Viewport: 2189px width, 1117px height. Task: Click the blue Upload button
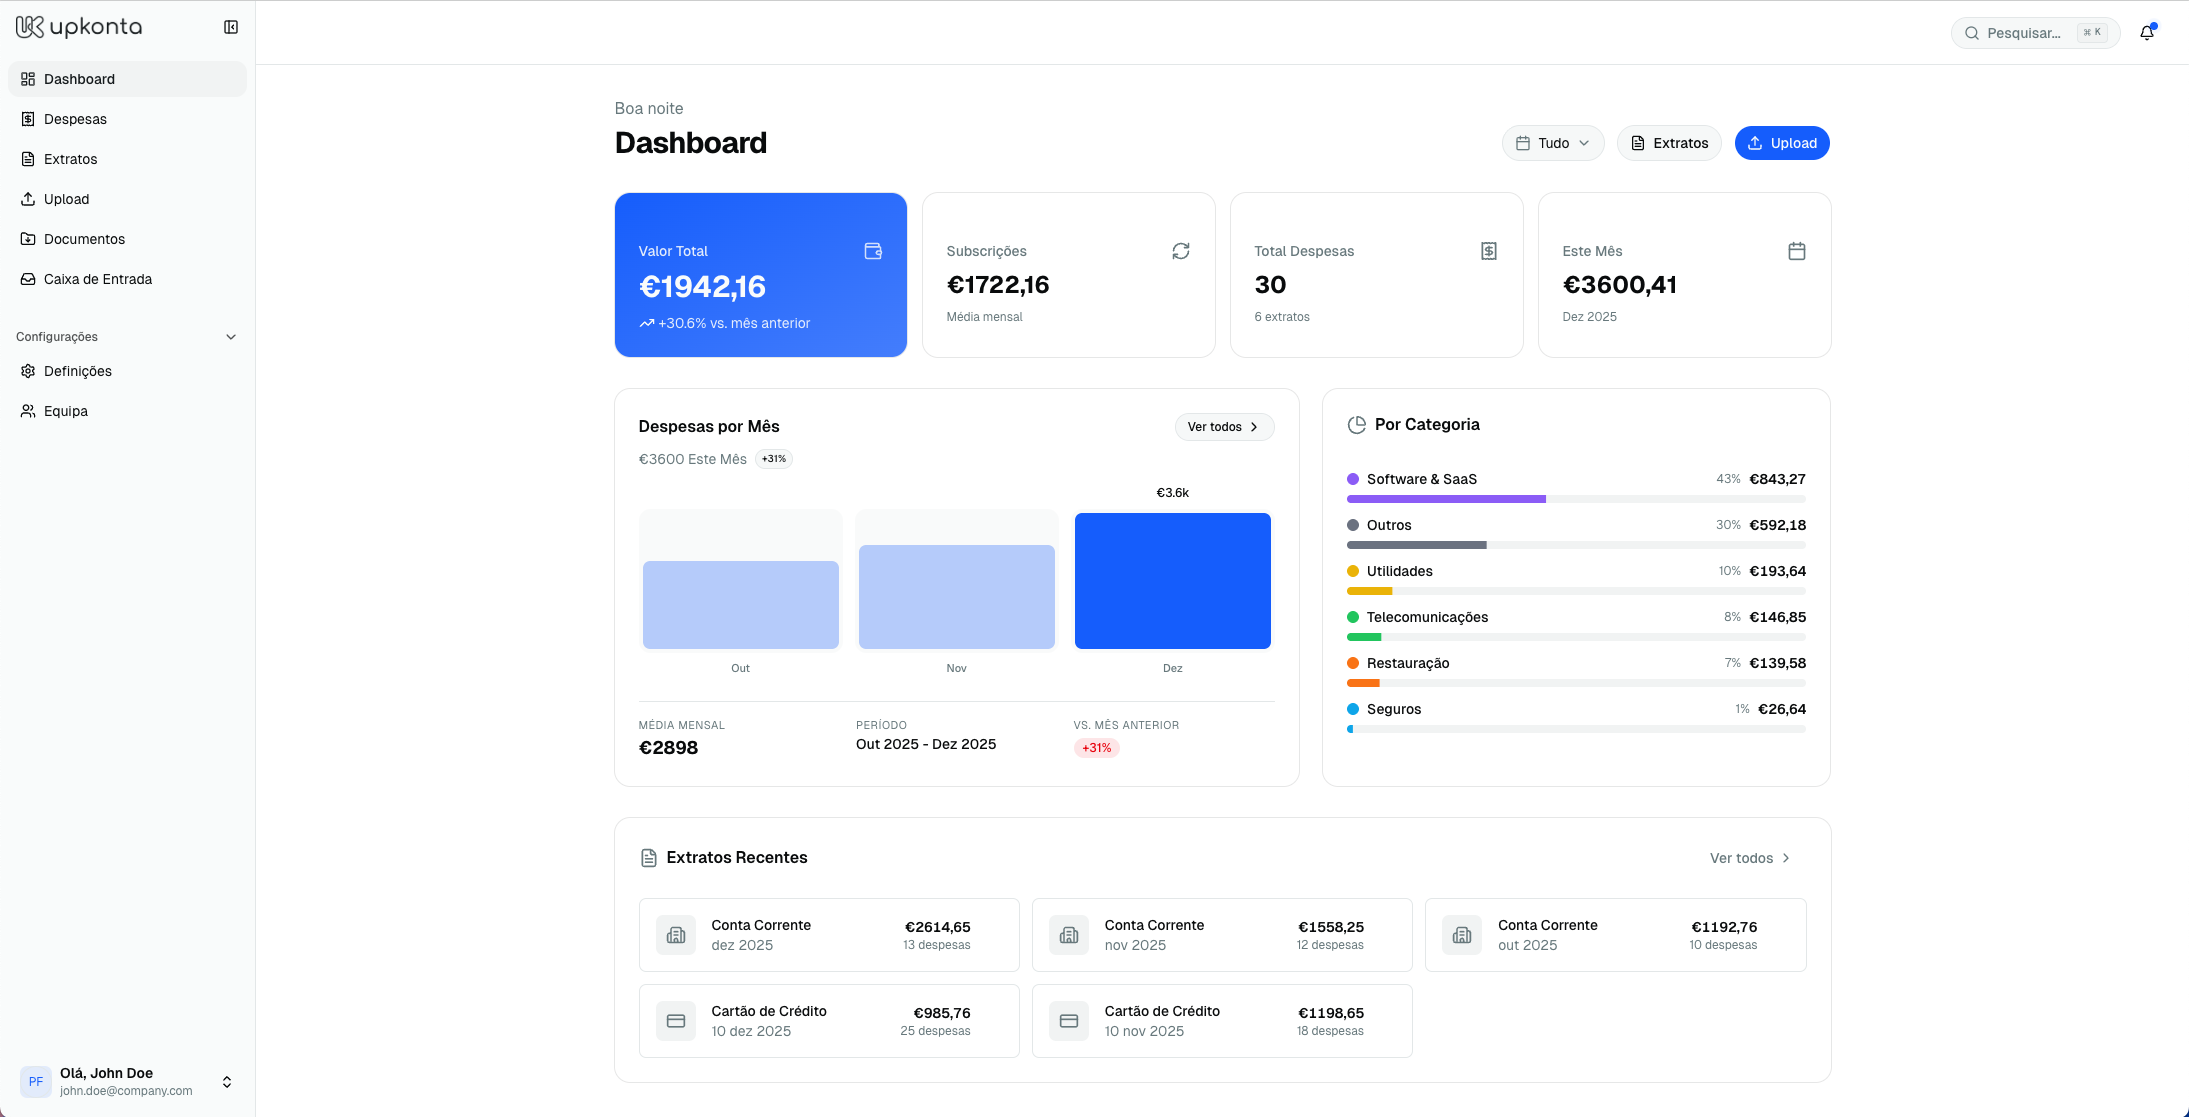pyautogui.click(x=1781, y=143)
